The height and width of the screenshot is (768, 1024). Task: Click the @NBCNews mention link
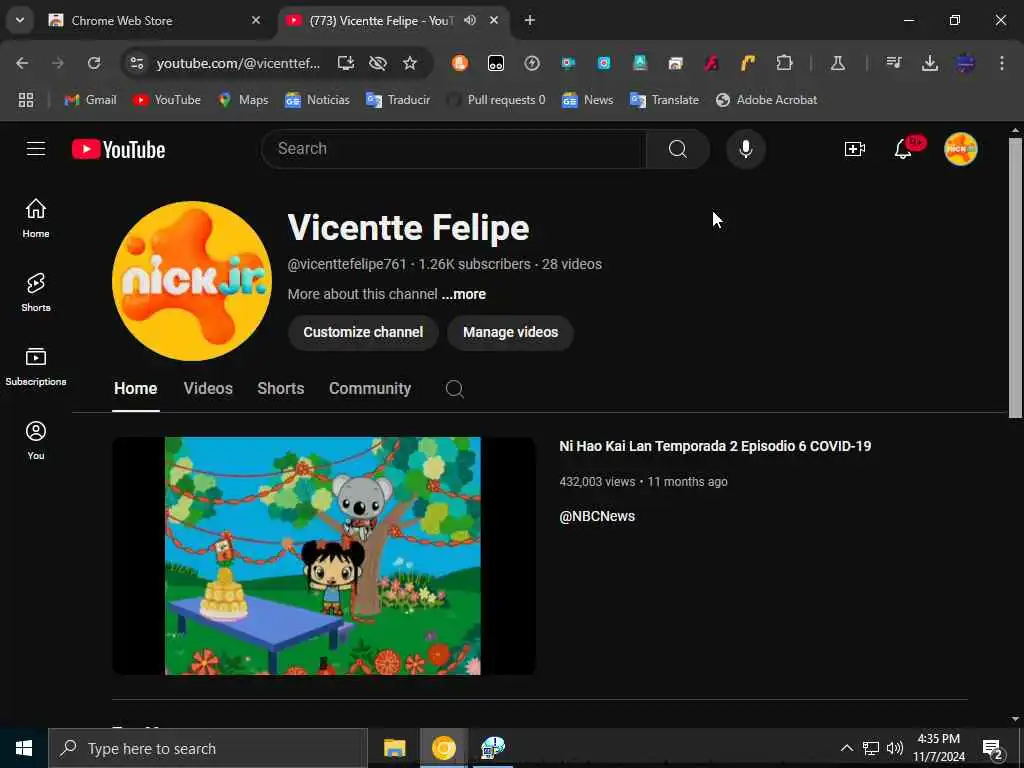597,517
